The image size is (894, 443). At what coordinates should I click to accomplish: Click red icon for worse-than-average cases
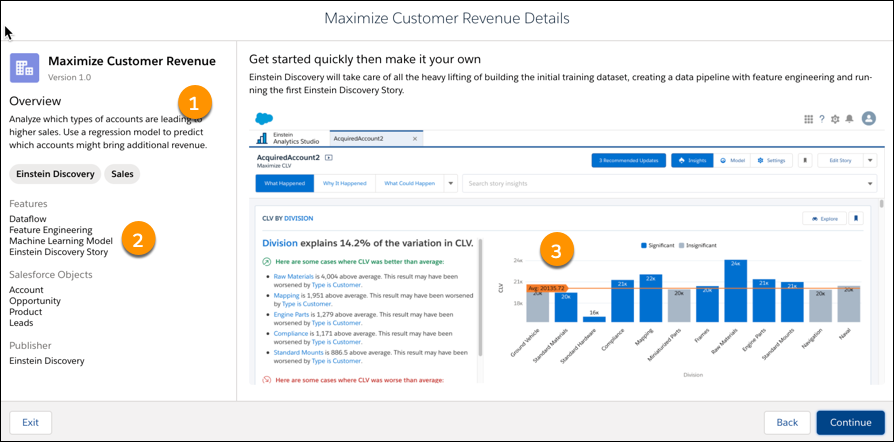266,380
